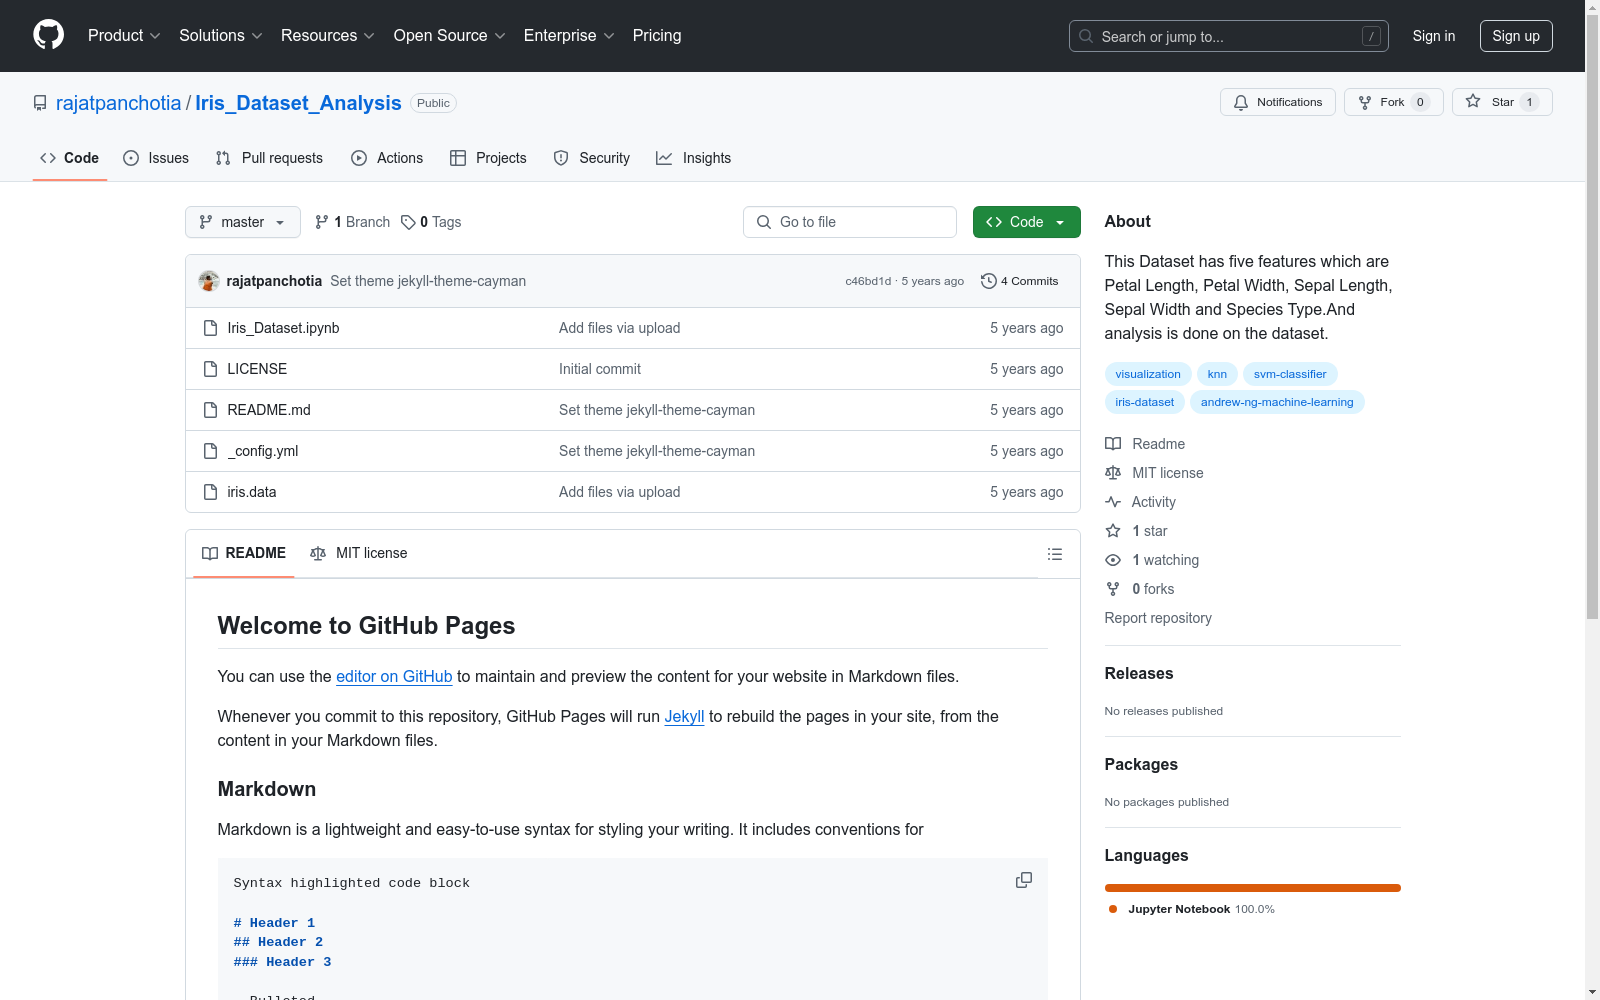The image size is (1600, 1000).
Task: Click the svm-classifier topic tag
Action: (x=1290, y=374)
